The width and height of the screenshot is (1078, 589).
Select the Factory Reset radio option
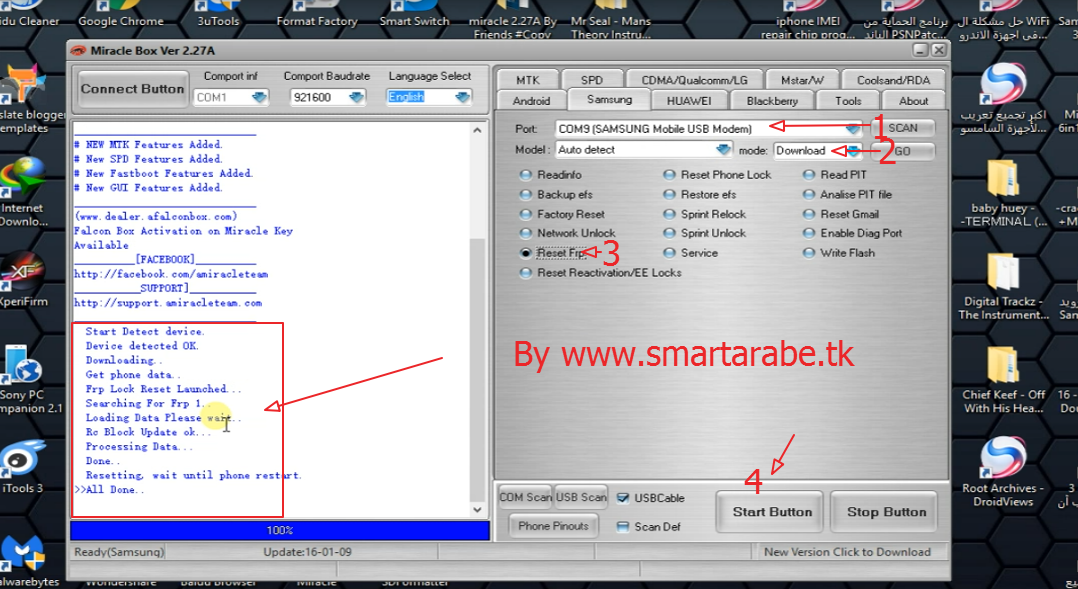click(525, 214)
